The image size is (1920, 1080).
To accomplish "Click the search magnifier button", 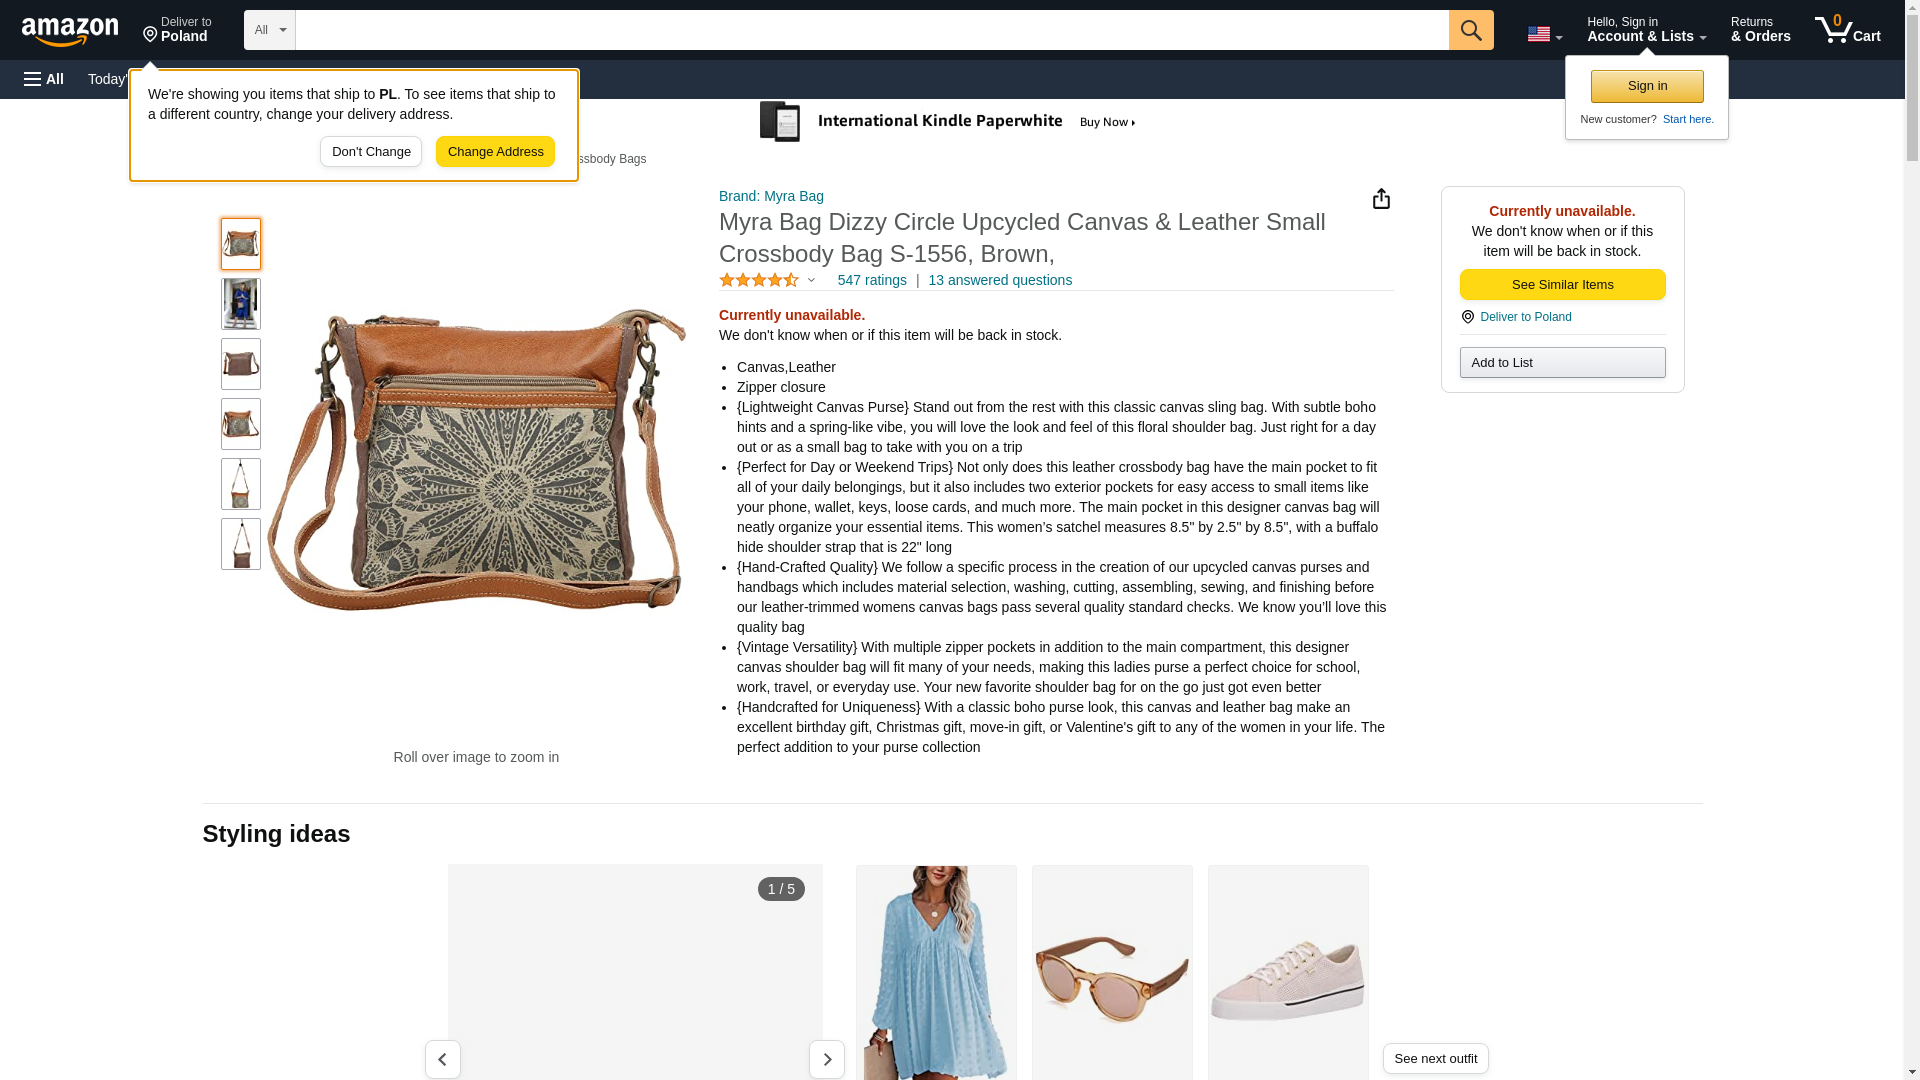I will 1471,30.
